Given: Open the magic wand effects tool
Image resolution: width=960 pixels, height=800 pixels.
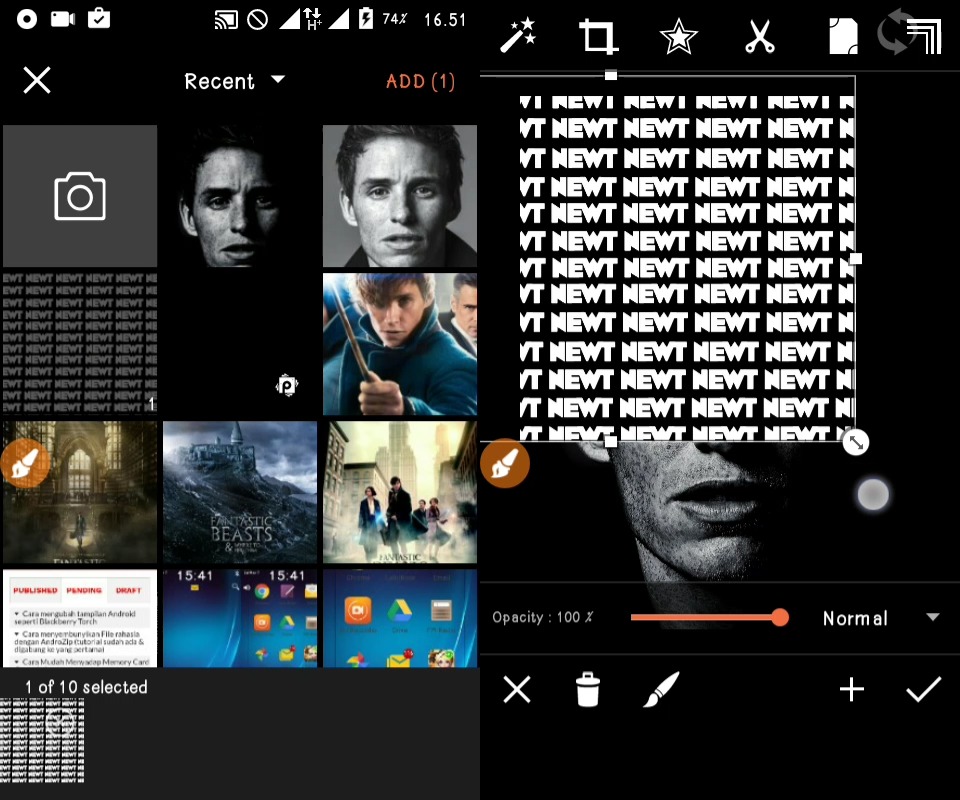Looking at the screenshot, I should tap(517, 35).
